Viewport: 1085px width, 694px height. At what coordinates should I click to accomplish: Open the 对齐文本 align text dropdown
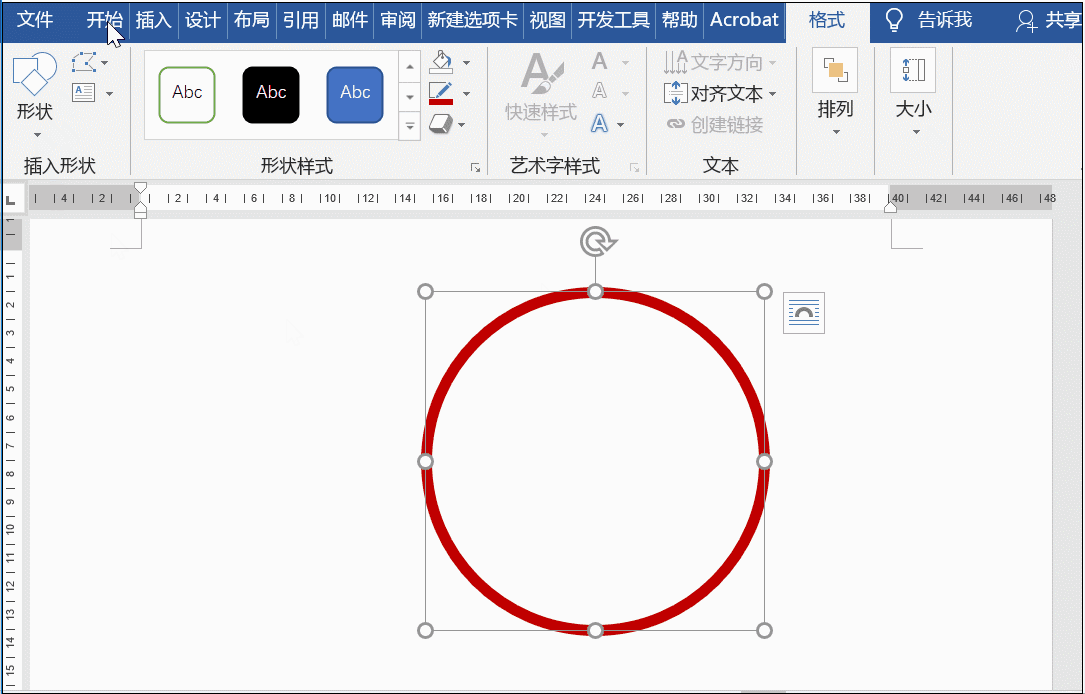tap(717, 92)
